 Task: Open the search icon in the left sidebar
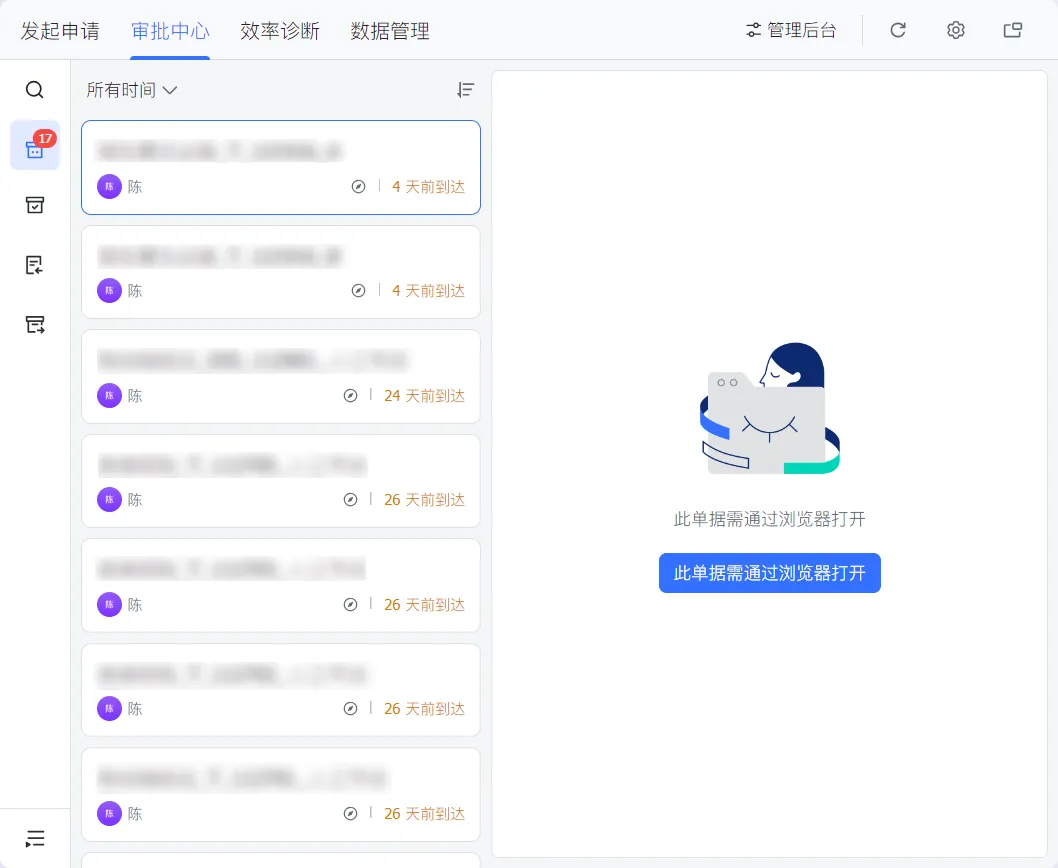pyautogui.click(x=34, y=90)
